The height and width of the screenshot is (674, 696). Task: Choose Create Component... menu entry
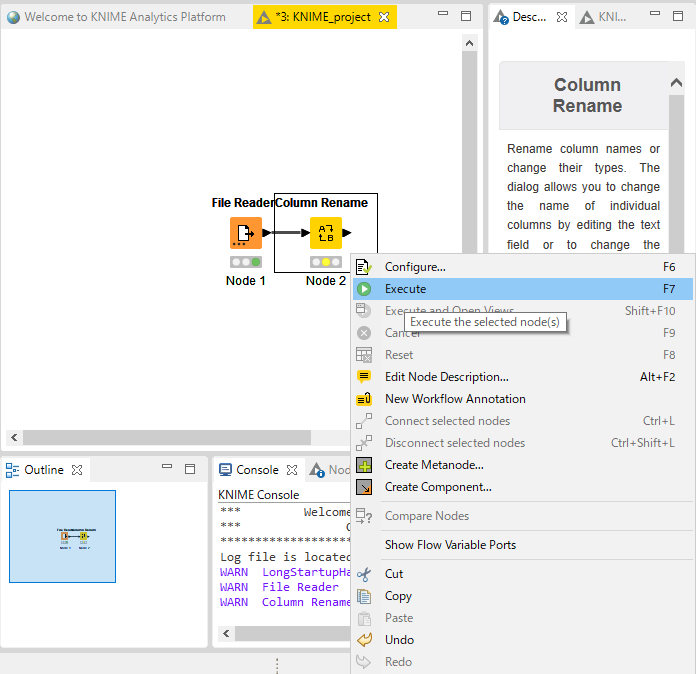[x=523, y=487]
